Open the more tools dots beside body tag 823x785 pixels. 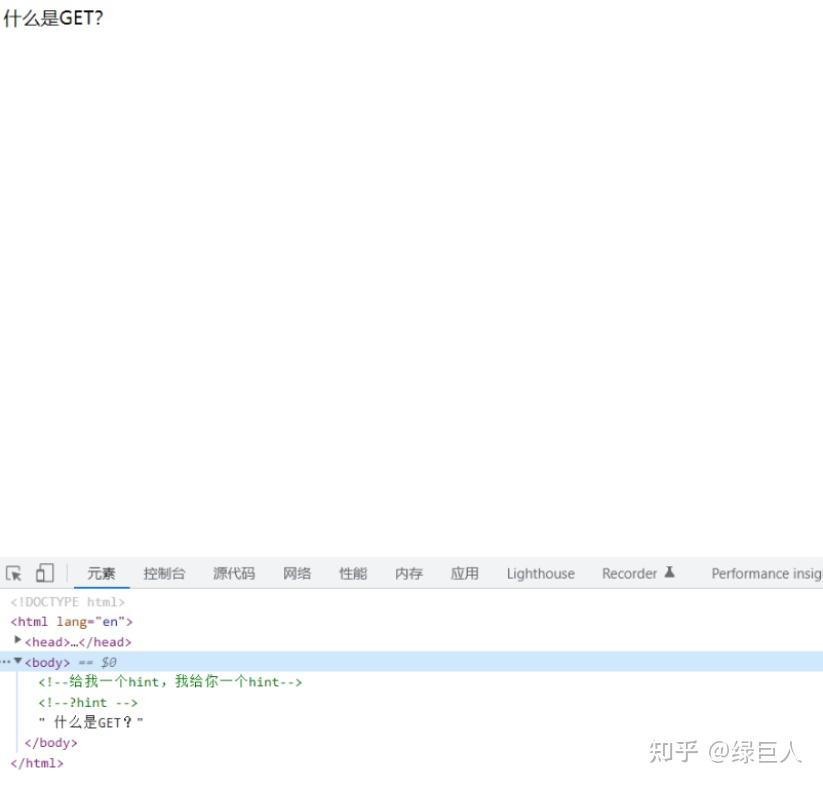4,661
